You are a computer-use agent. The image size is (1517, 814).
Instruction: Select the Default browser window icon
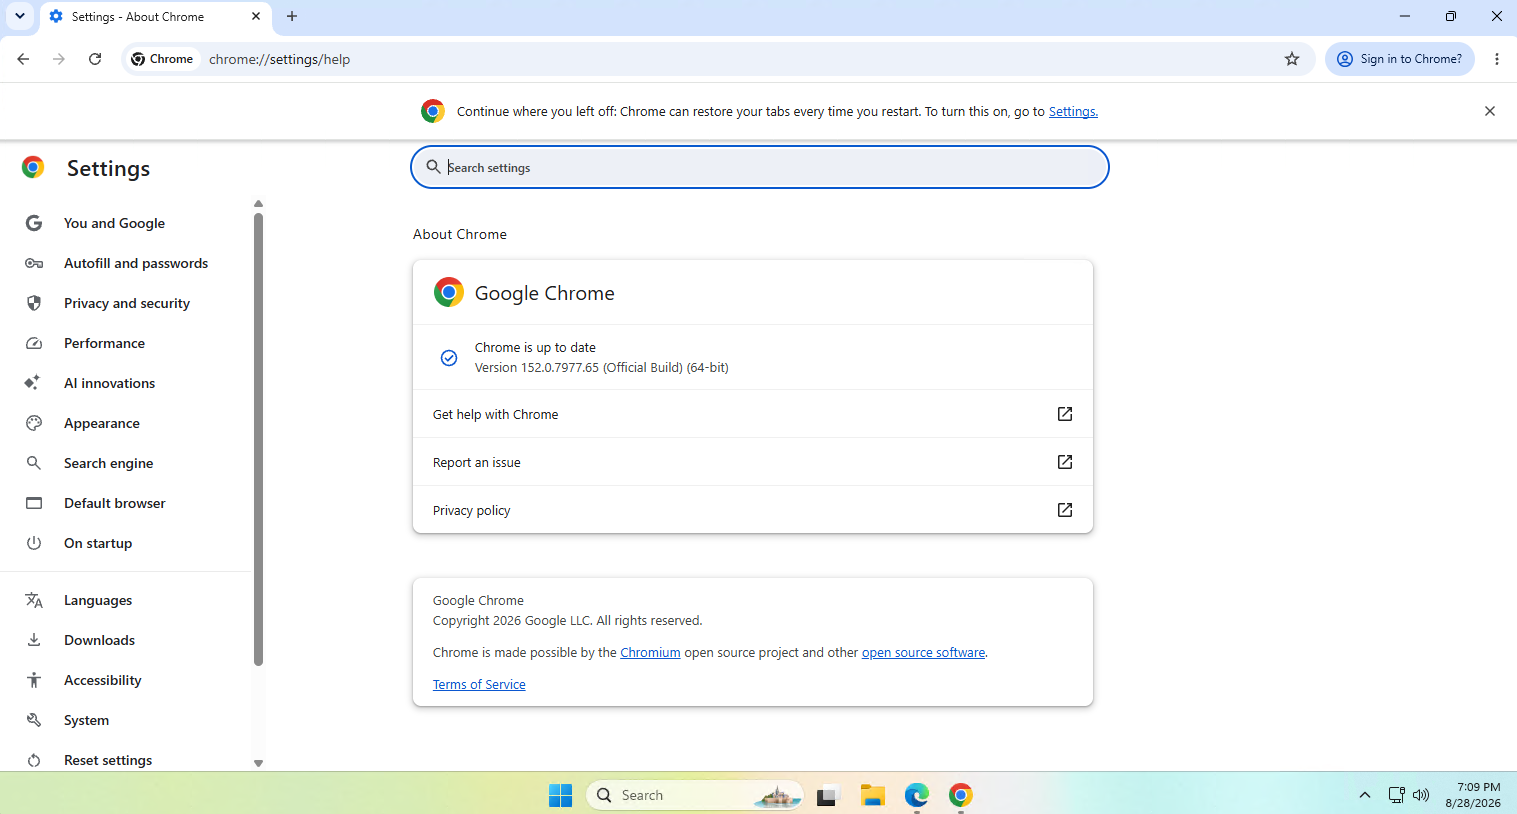34,503
